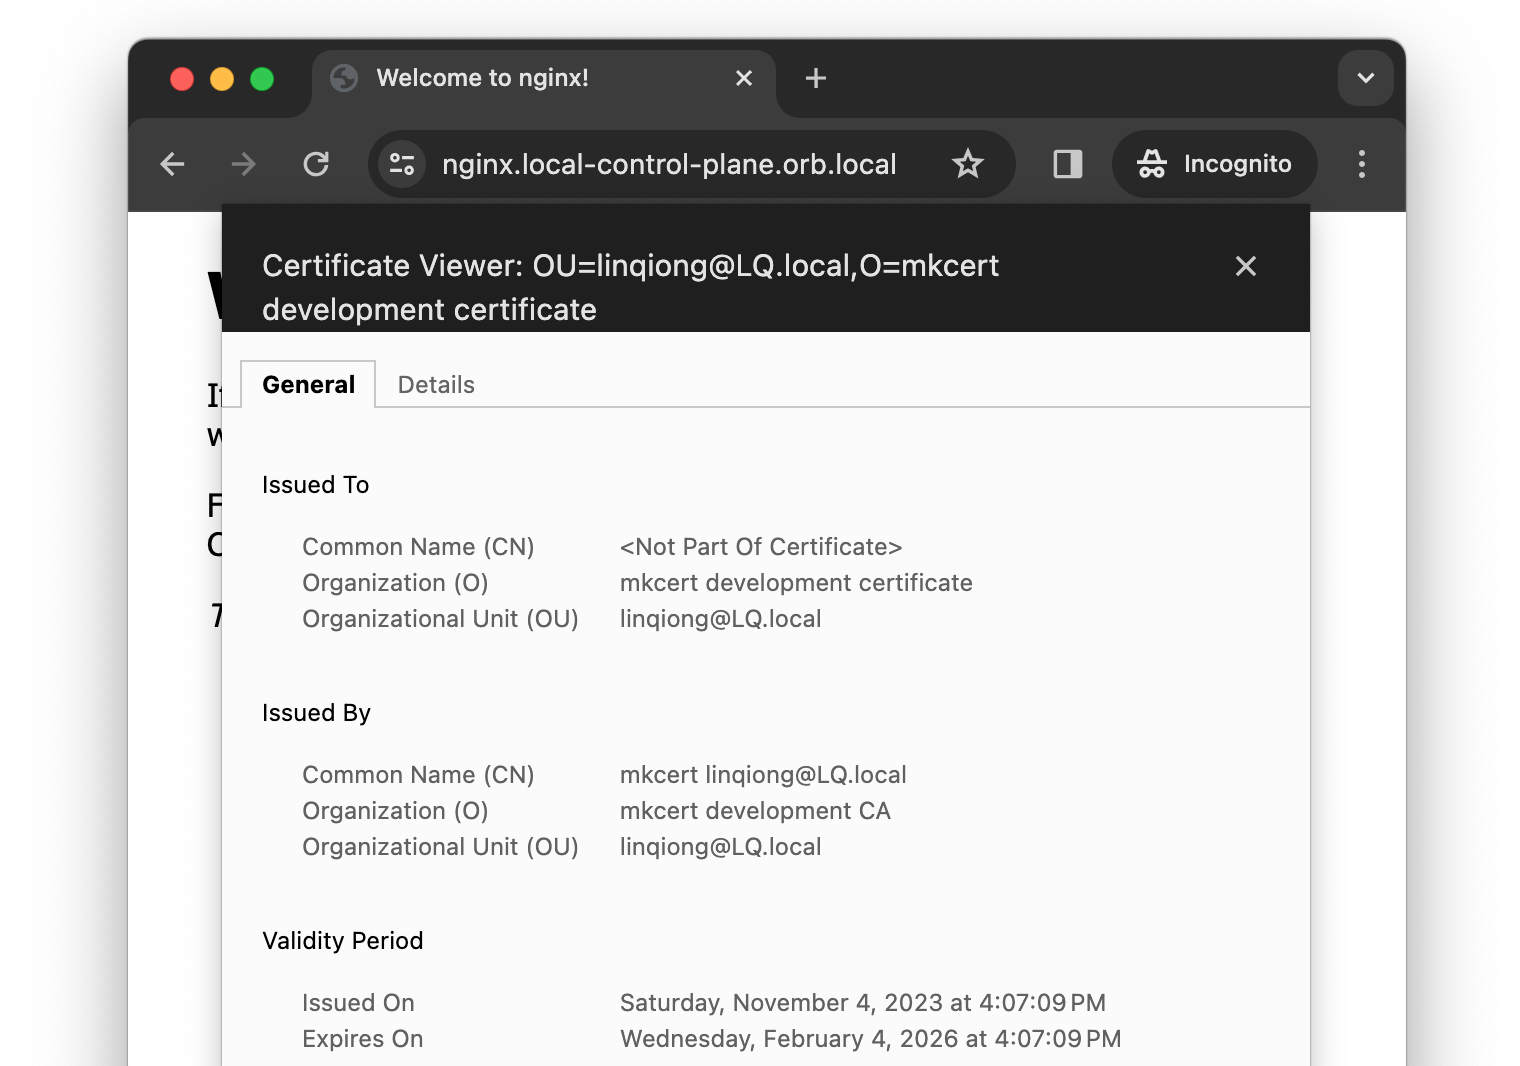Click the browser back arrow
The height and width of the screenshot is (1066, 1520).
(173, 164)
